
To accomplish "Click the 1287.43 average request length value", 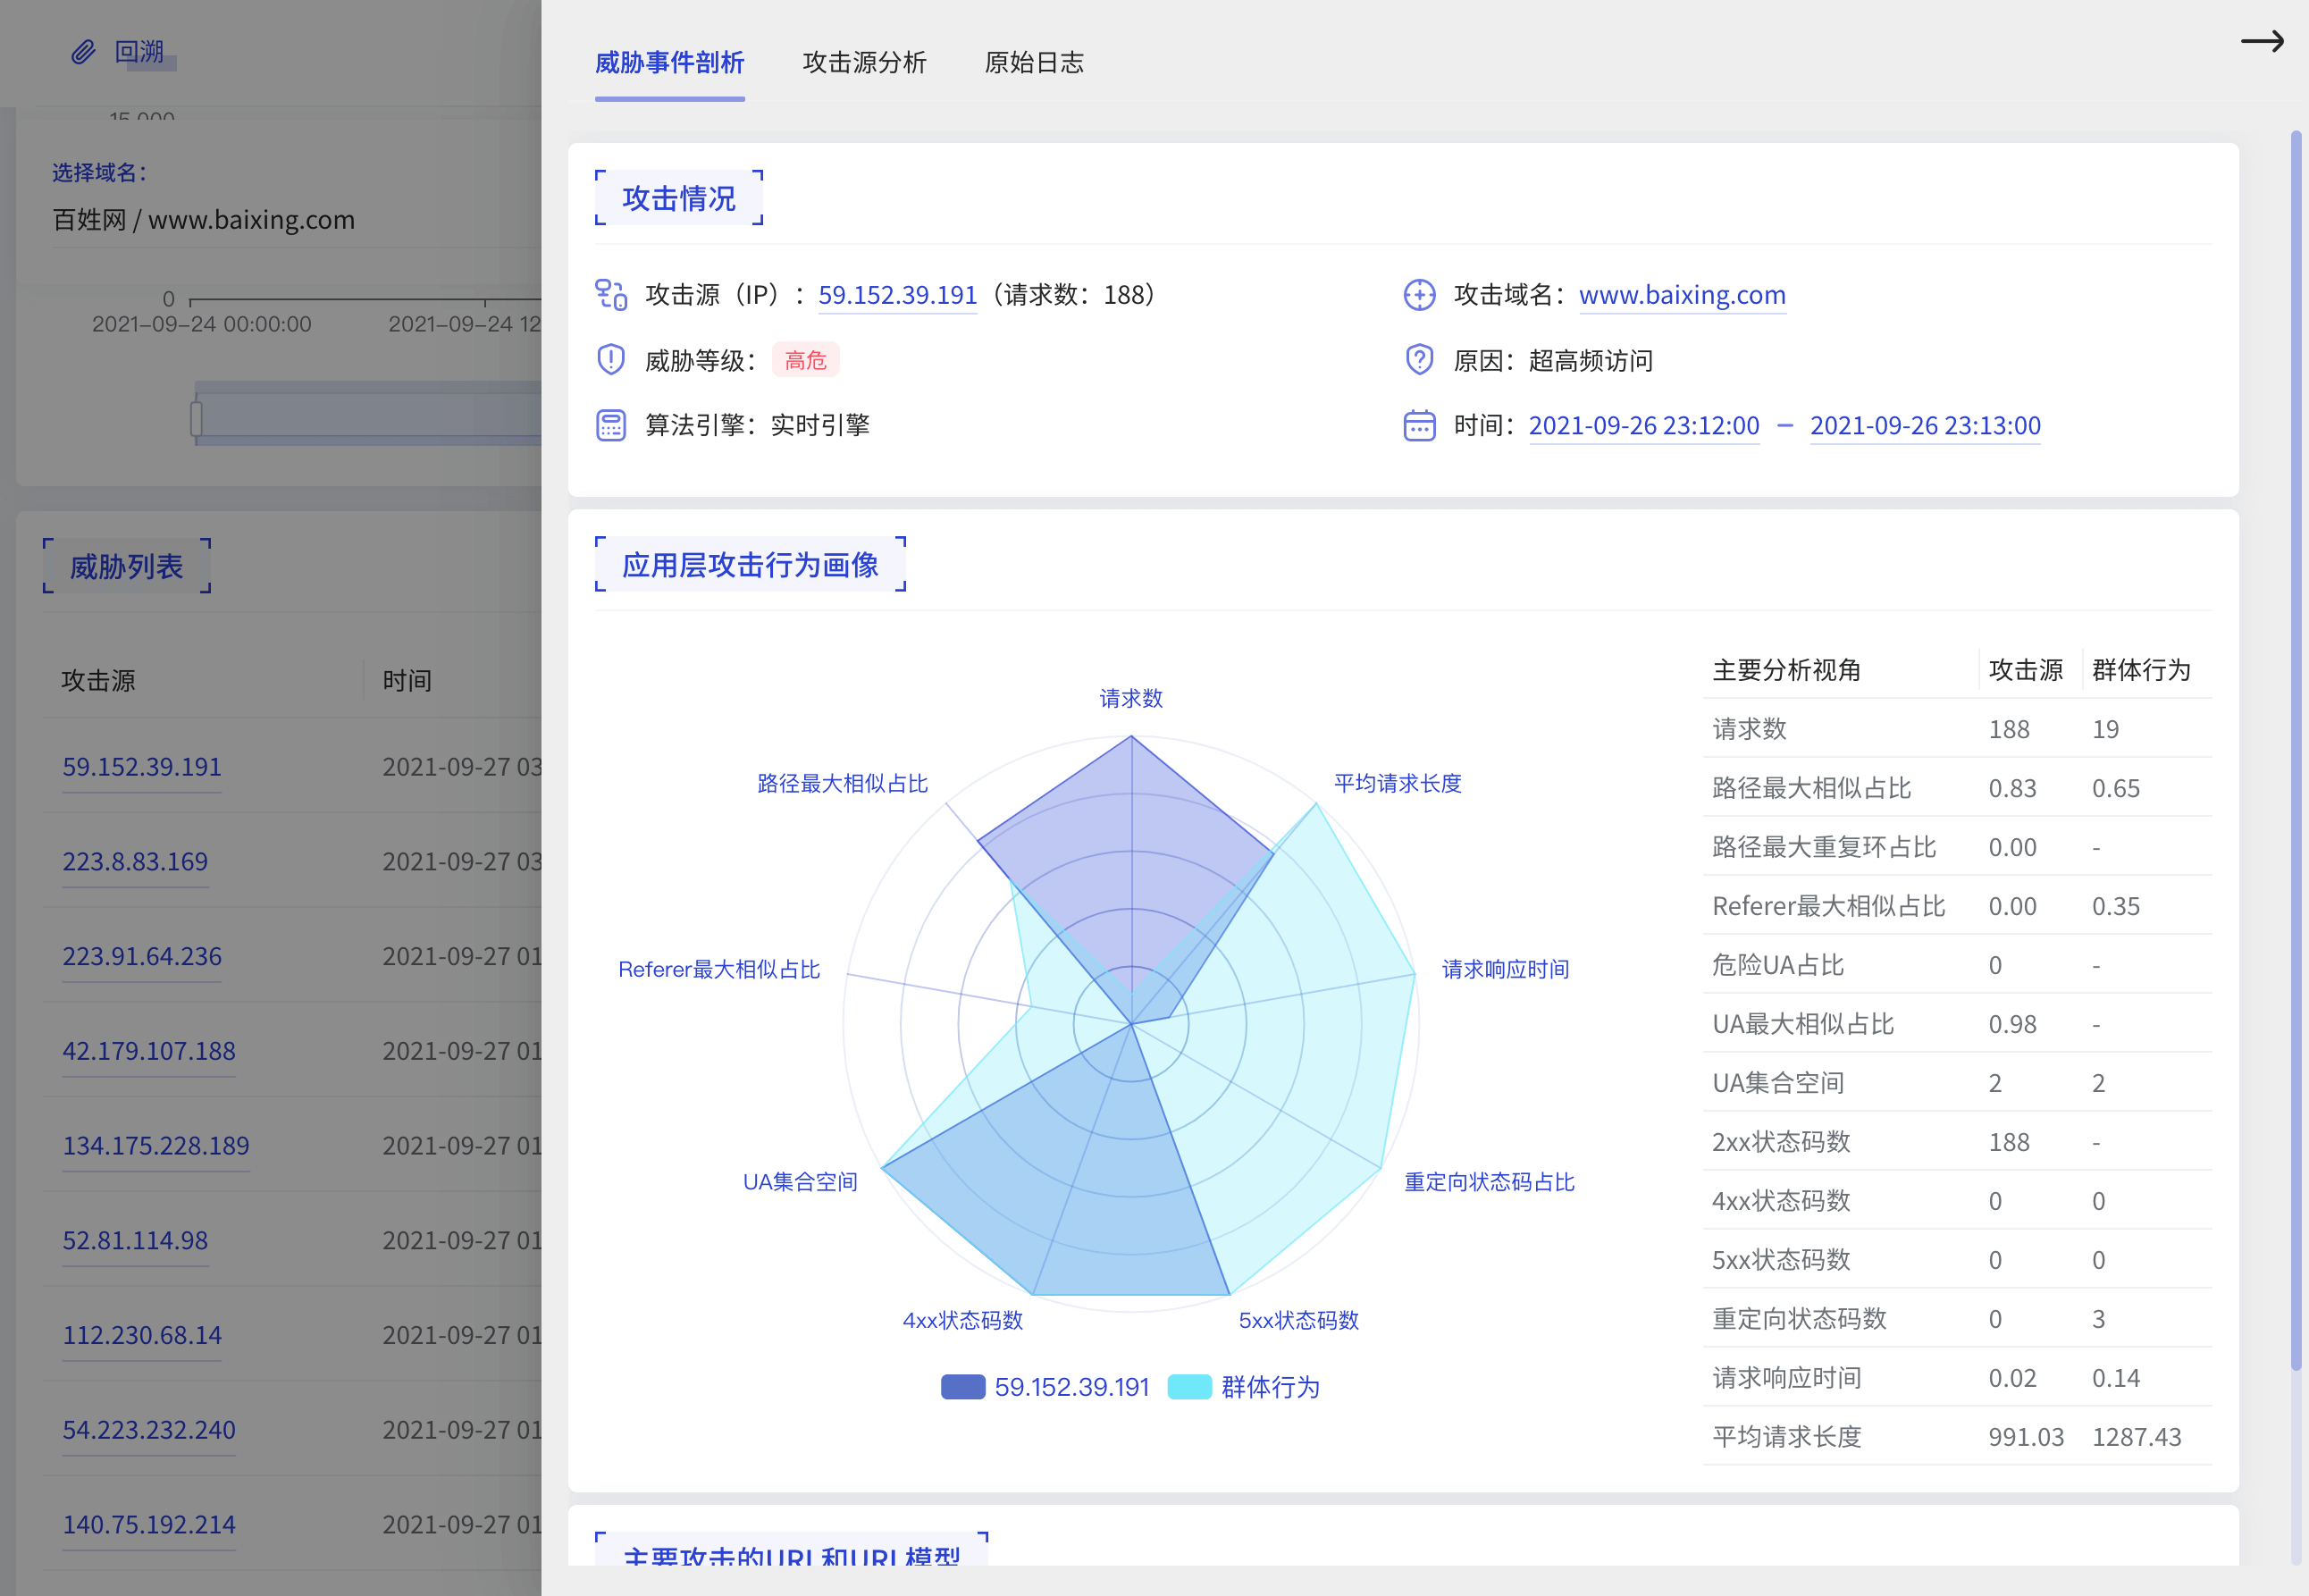I will tap(2136, 1437).
